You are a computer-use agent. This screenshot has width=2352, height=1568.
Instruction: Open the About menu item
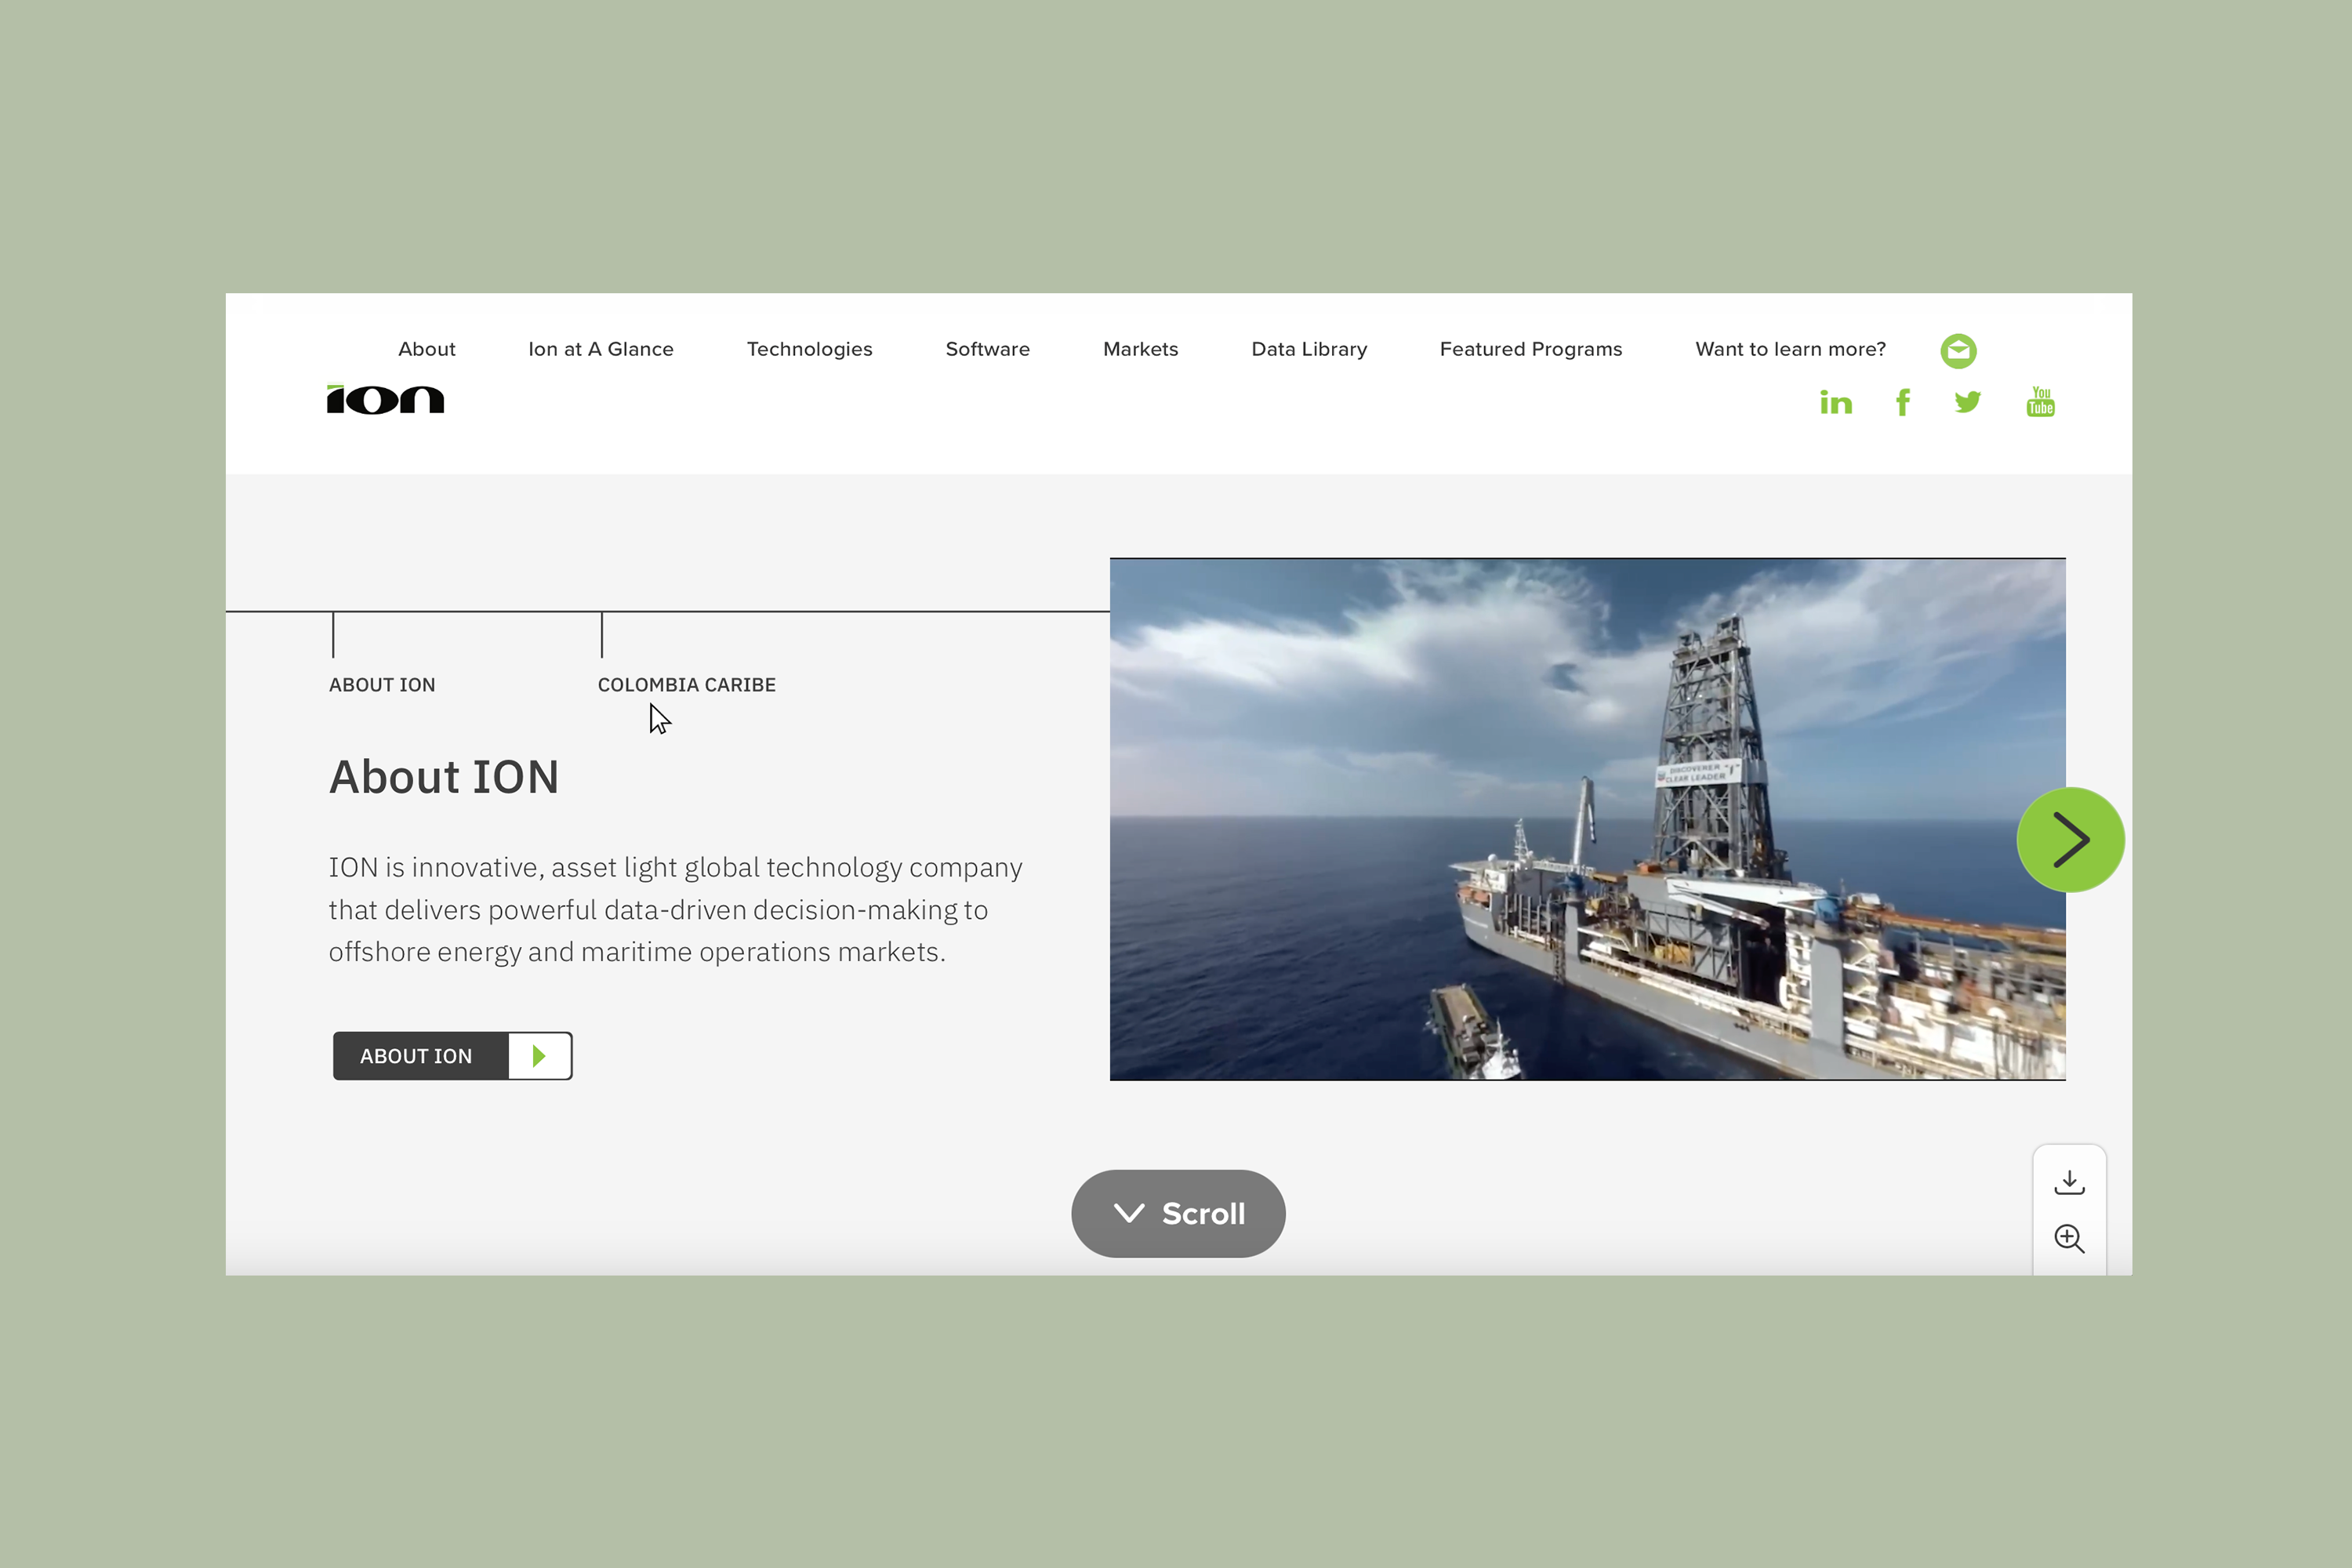[427, 349]
